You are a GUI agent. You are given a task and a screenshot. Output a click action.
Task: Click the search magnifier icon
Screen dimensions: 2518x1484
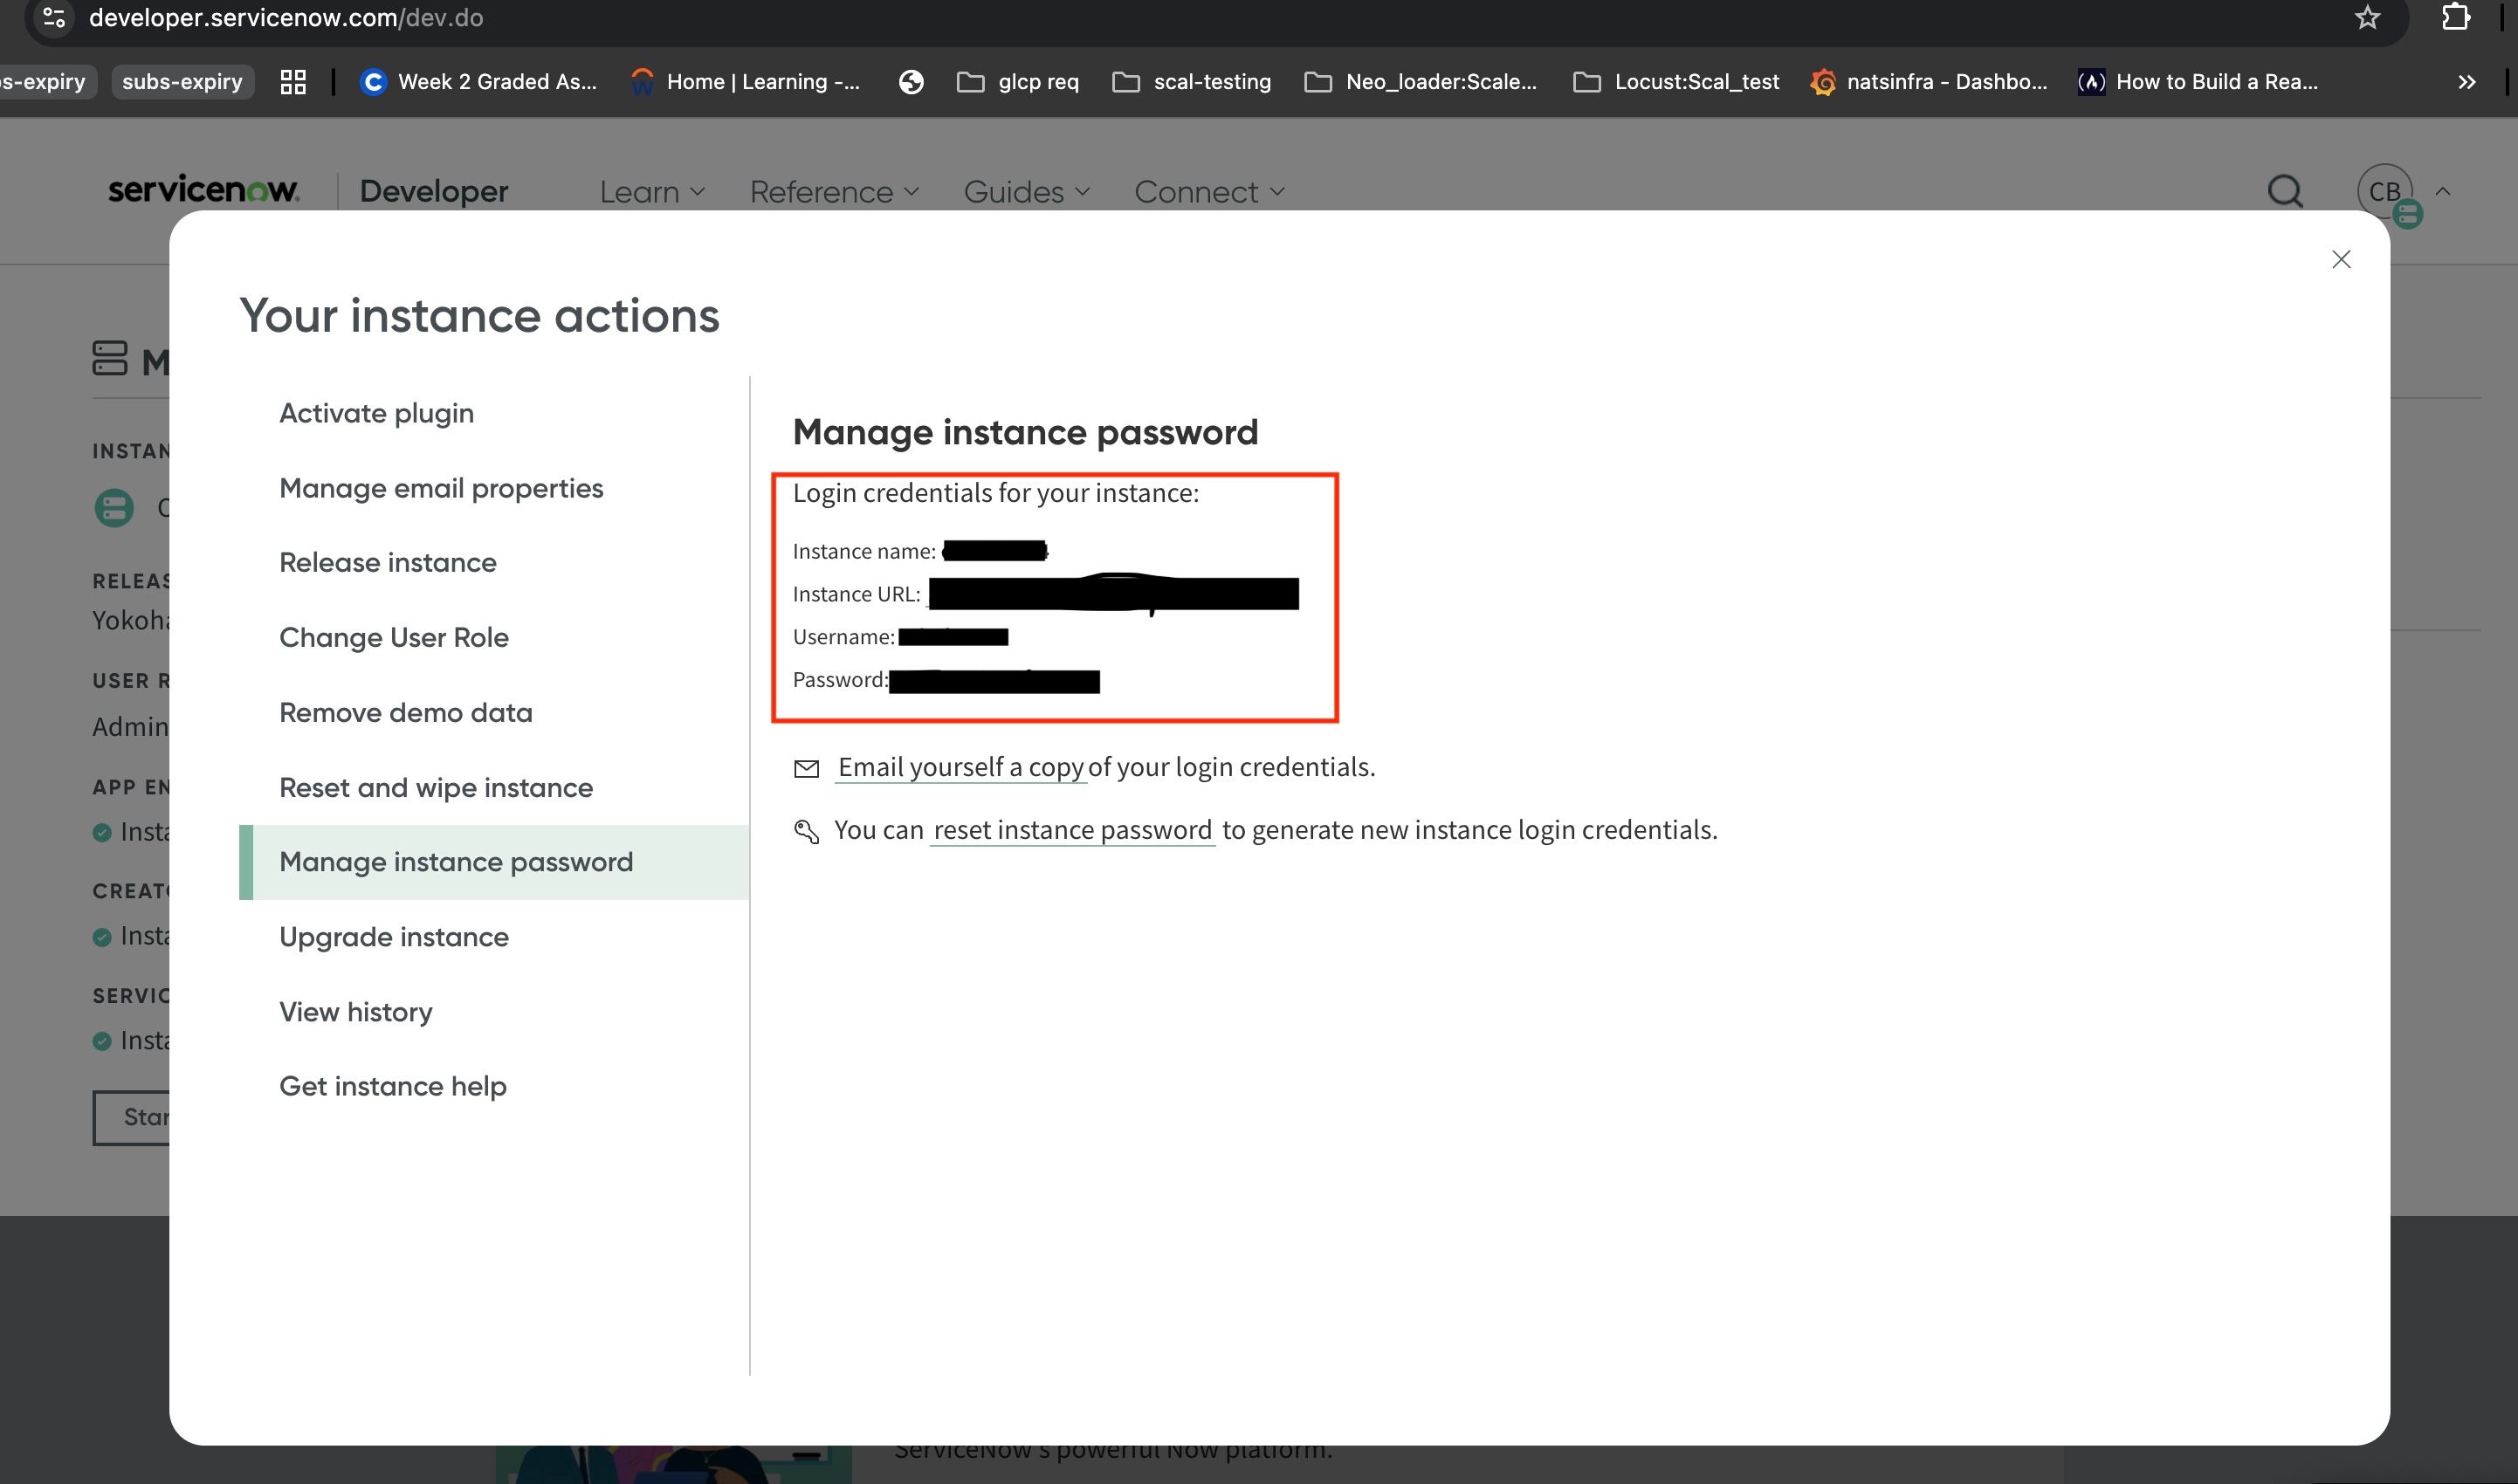(x=2284, y=191)
